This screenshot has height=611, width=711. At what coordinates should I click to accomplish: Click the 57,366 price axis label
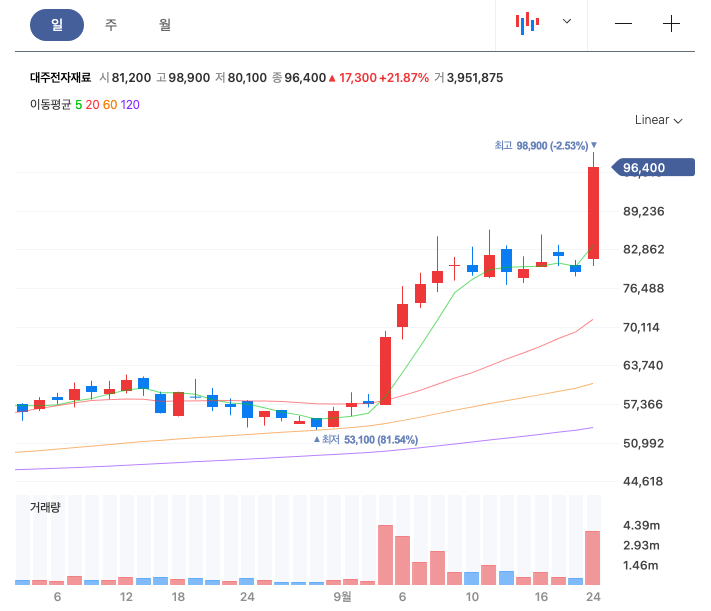point(643,405)
